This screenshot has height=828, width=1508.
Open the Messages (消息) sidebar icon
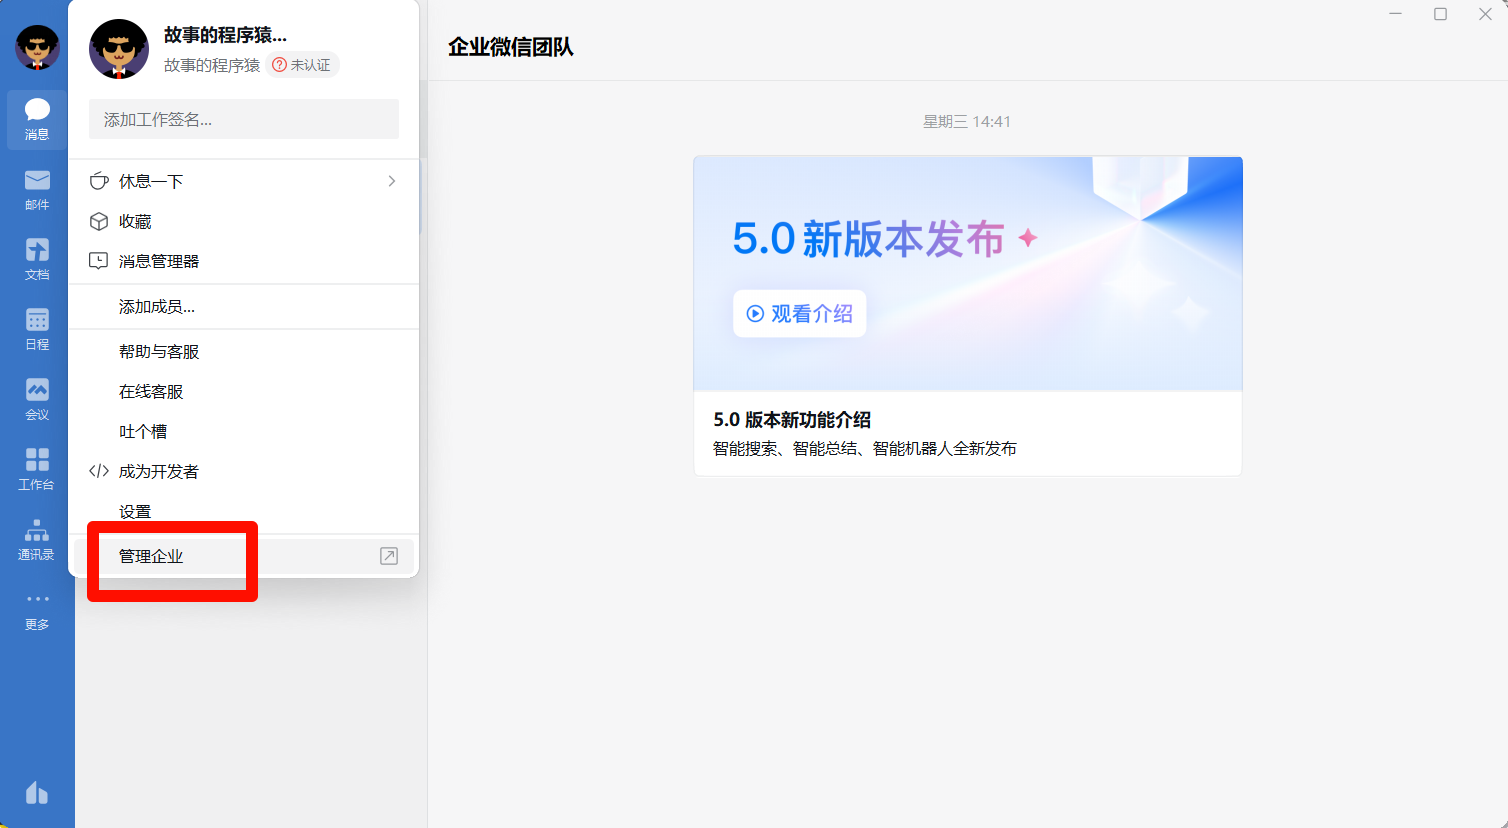tap(37, 119)
